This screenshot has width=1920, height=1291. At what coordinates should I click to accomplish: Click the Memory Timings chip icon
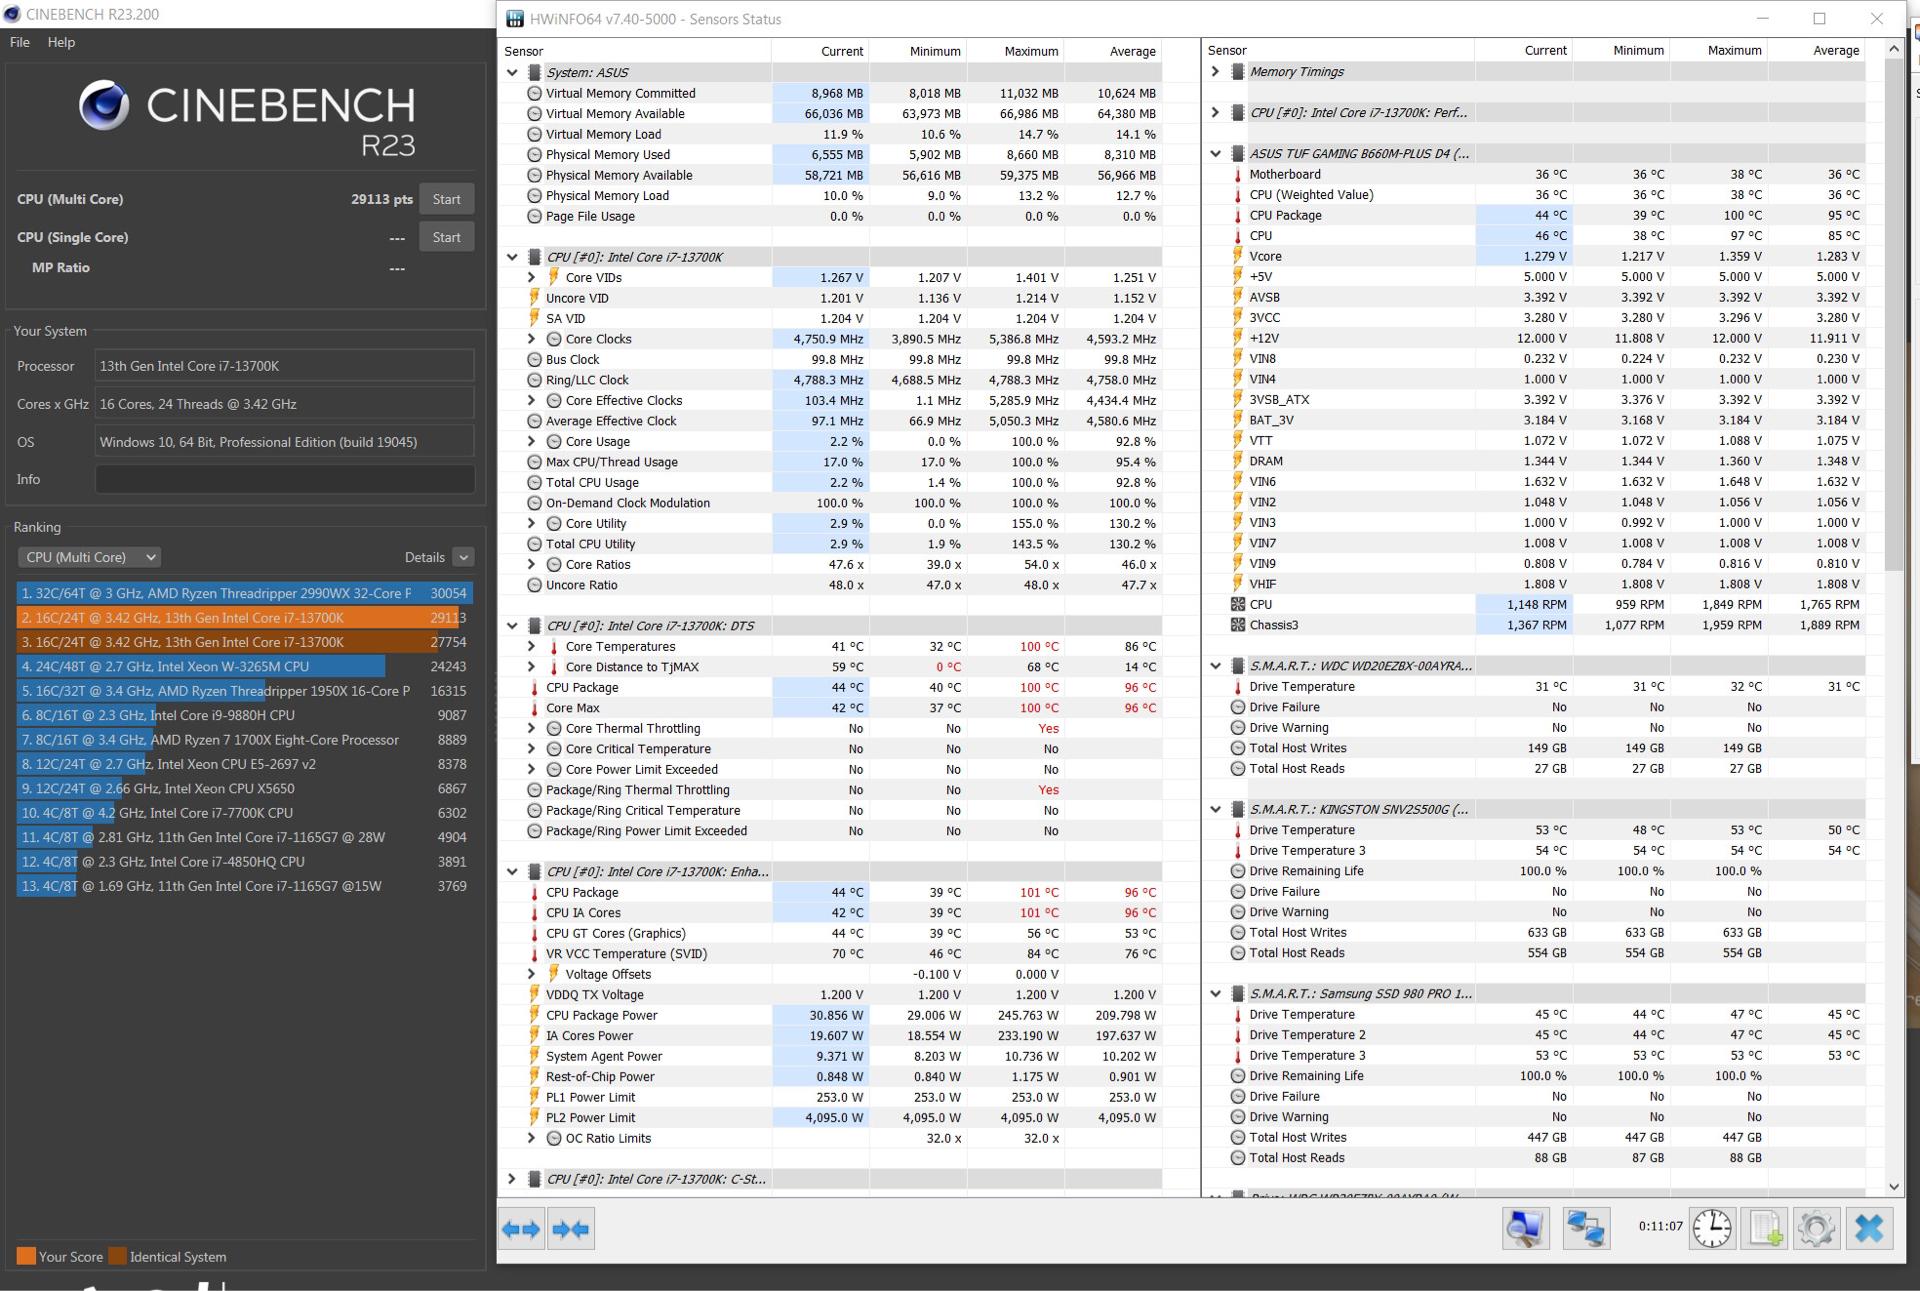click(x=1238, y=72)
